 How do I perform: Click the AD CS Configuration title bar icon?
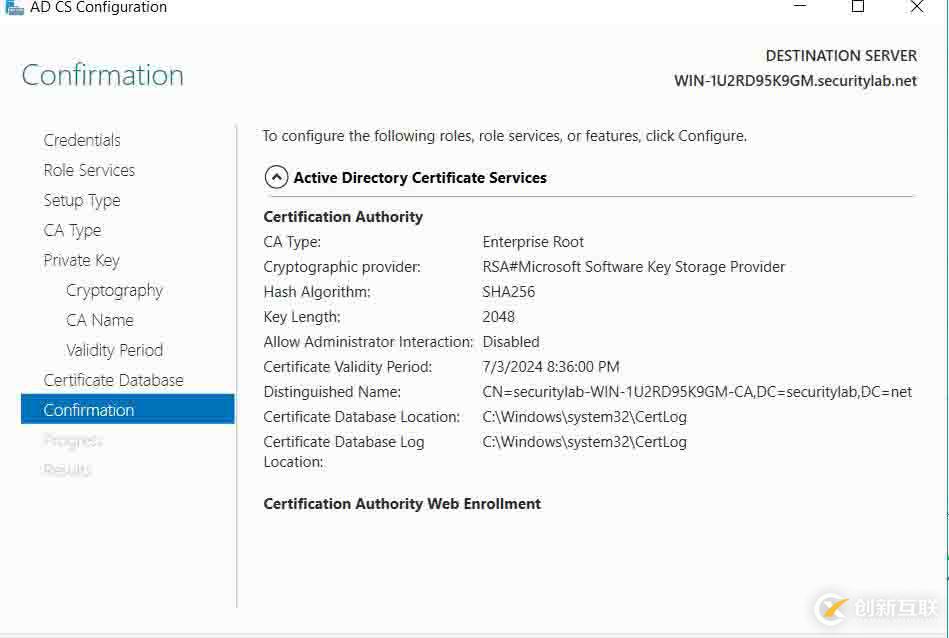point(15,7)
